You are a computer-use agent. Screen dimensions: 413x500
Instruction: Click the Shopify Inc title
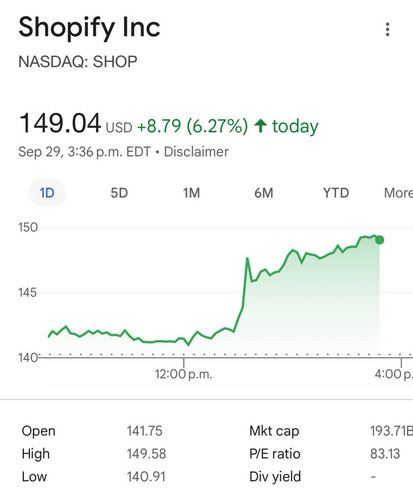pyautogui.click(x=89, y=28)
